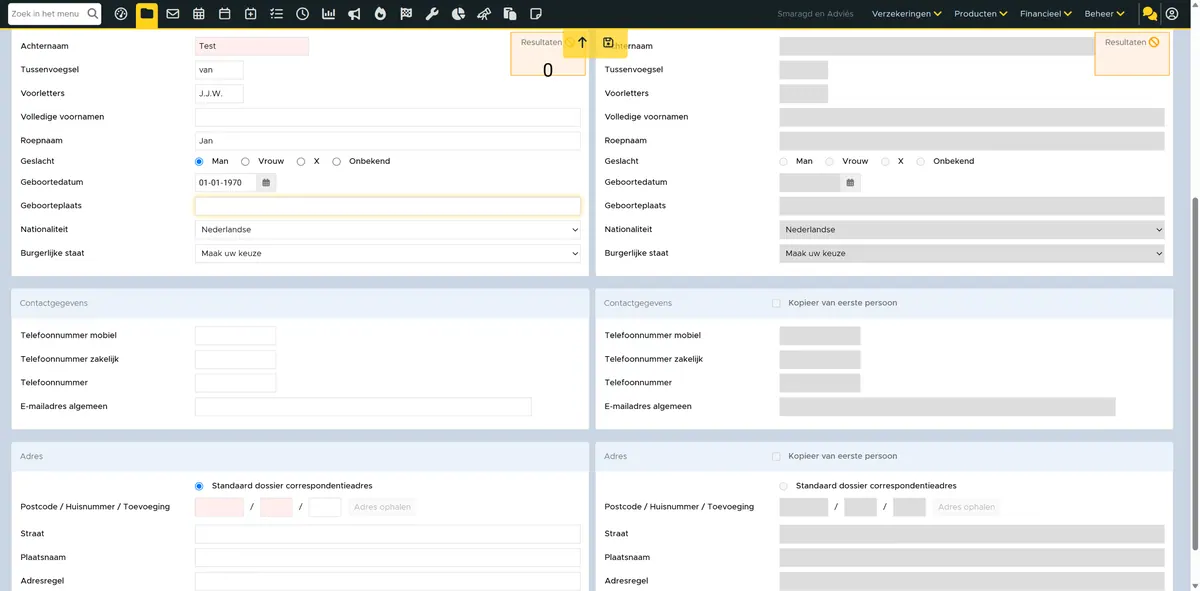1200x591 pixels.
Task: Click the yellow save disk button
Action: pyautogui.click(x=608, y=42)
